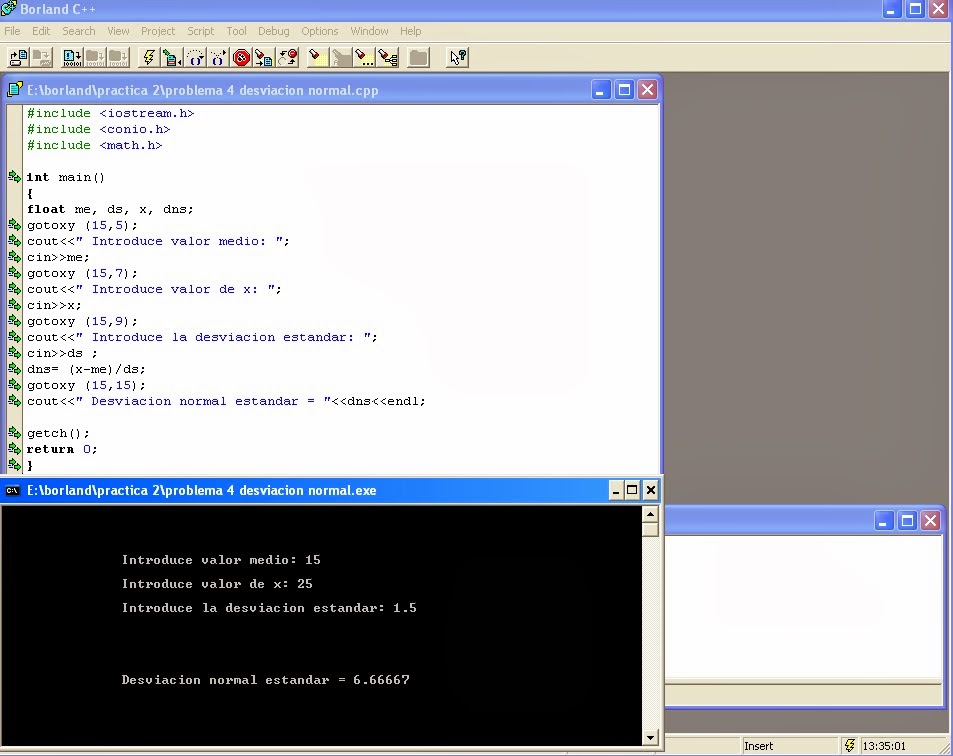Open the Script menu
953x756 pixels.
(200, 31)
